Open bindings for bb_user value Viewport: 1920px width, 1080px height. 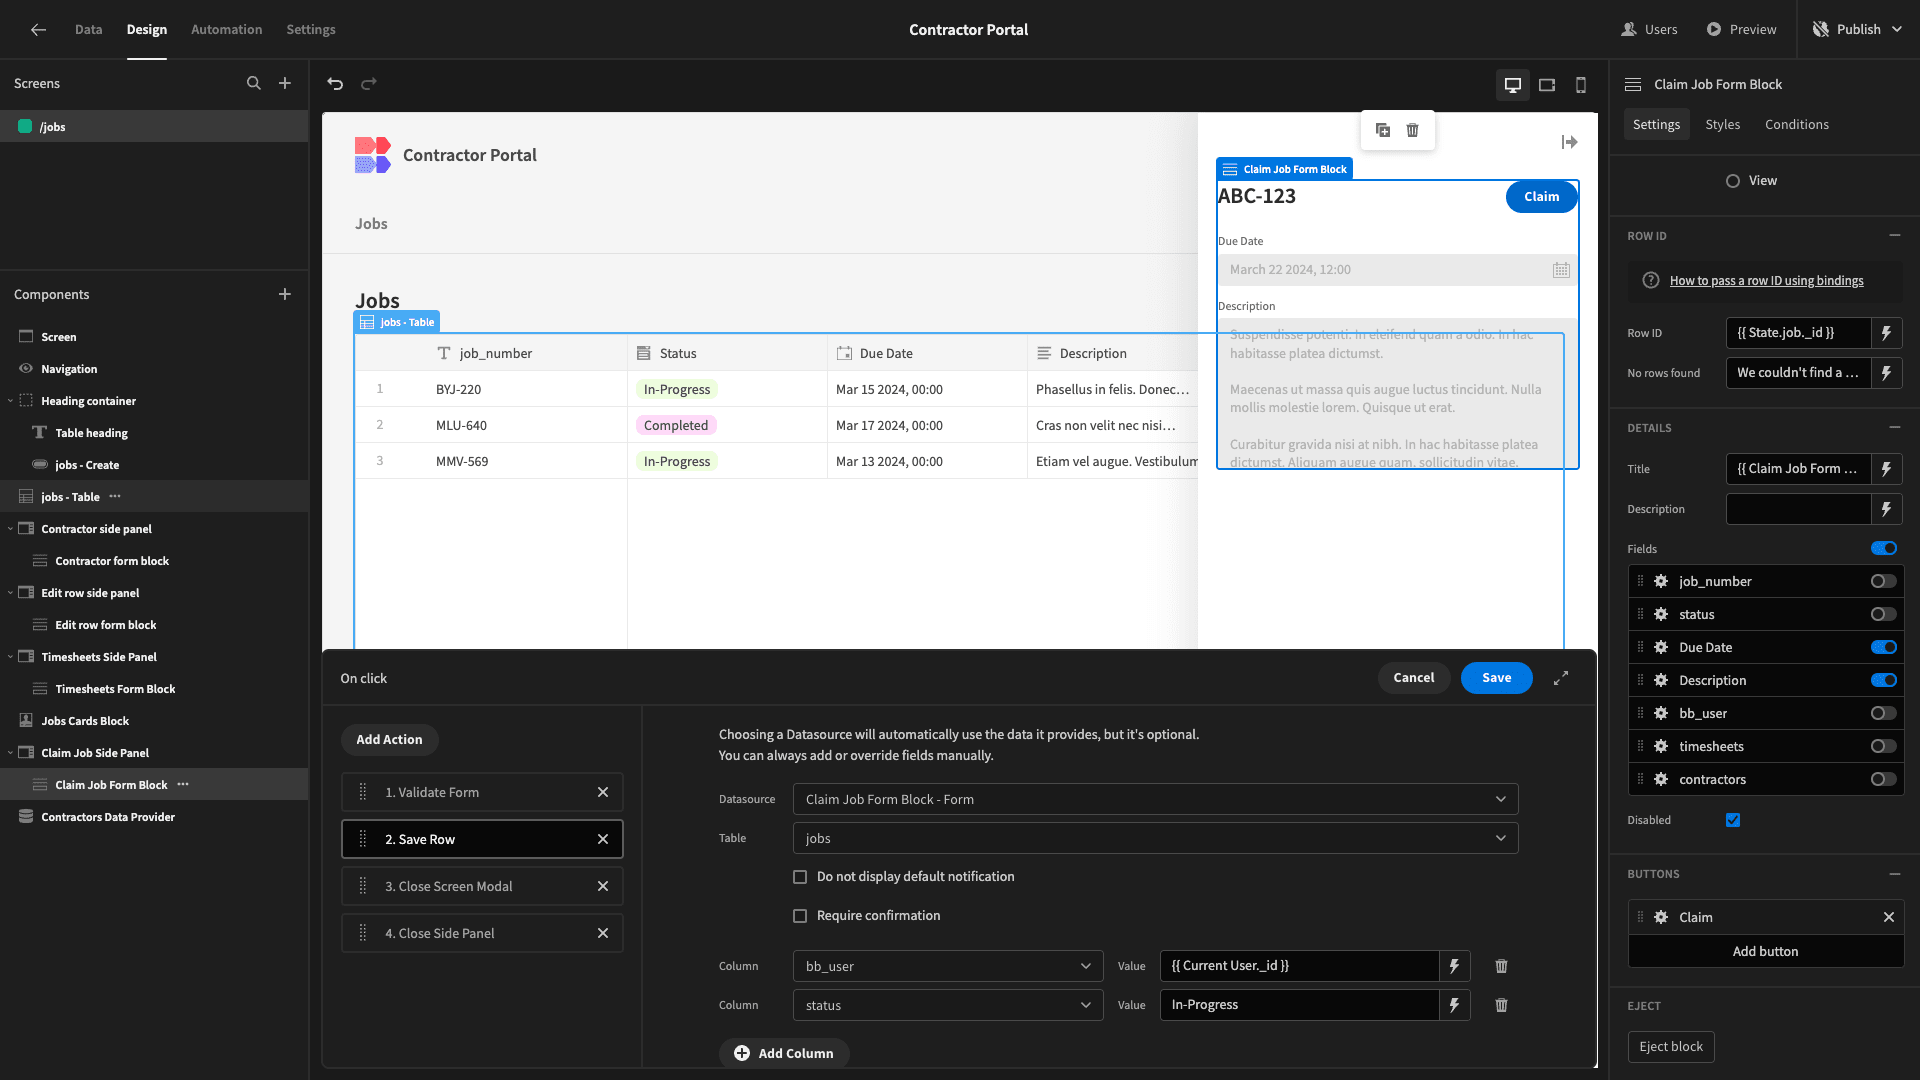pyautogui.click(x=1454, y=966)
